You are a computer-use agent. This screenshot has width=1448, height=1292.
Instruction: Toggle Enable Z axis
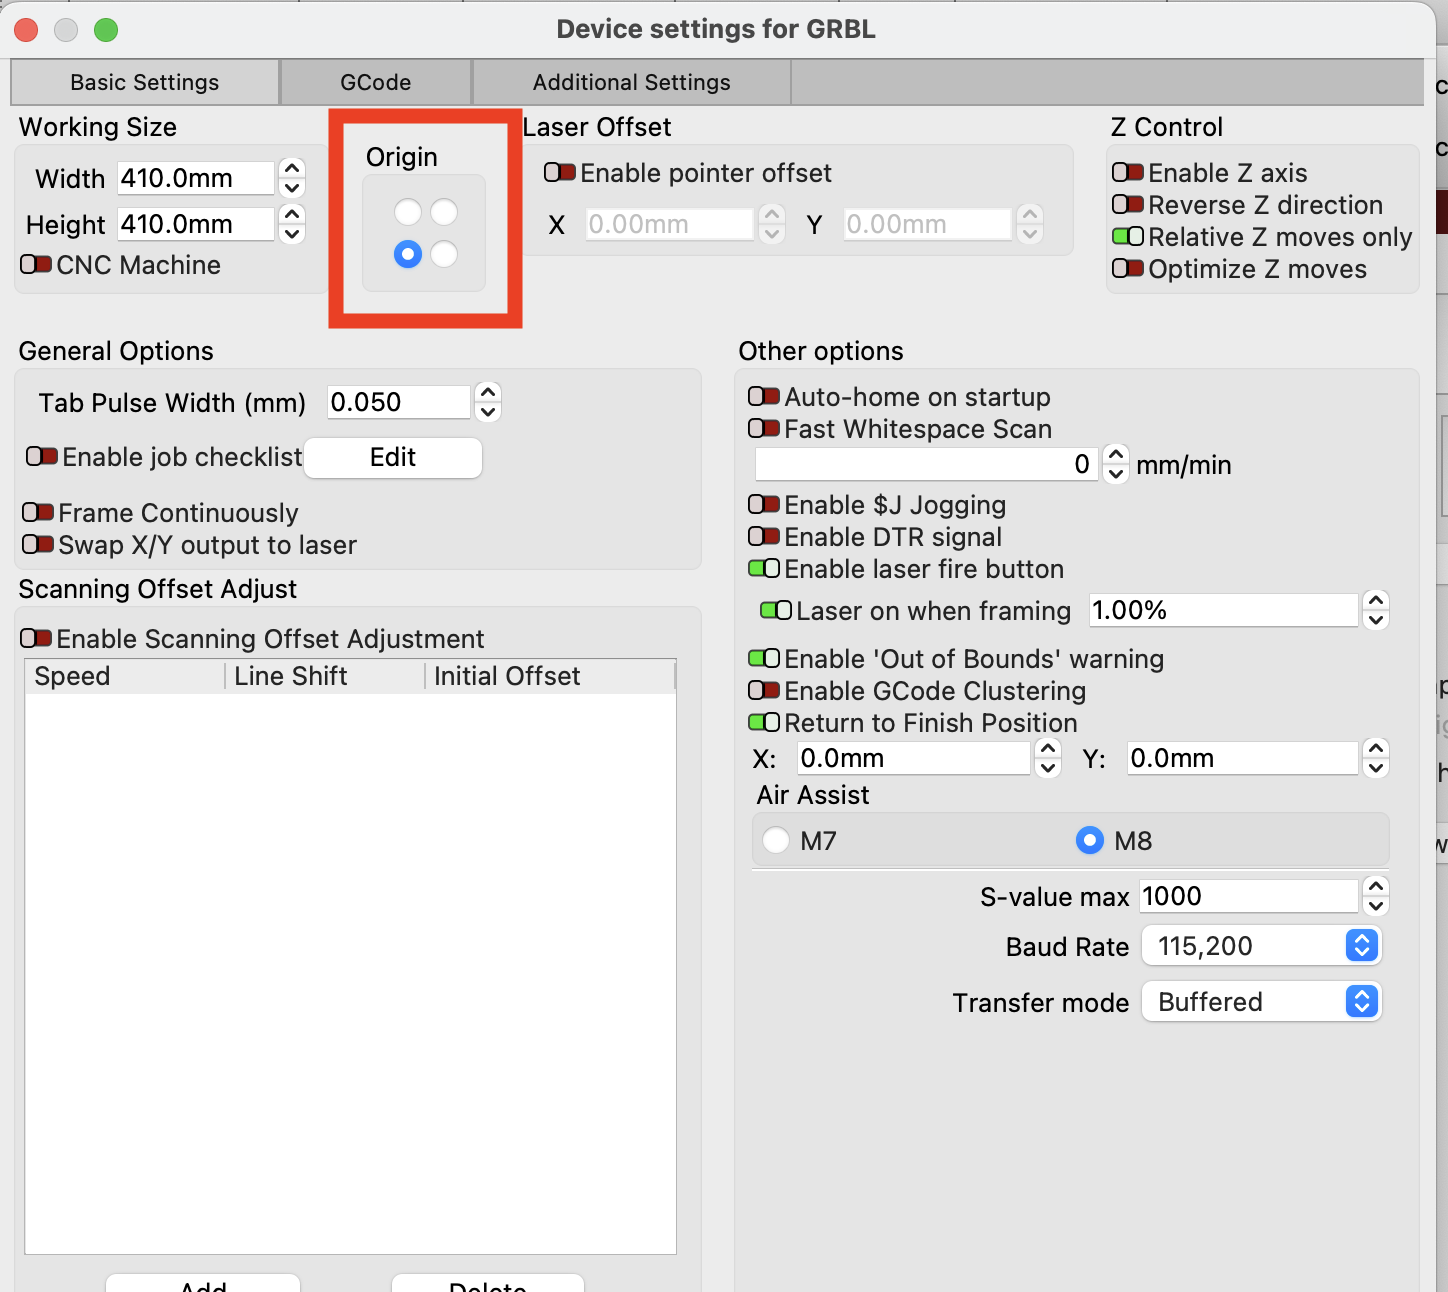[1128, 173]
